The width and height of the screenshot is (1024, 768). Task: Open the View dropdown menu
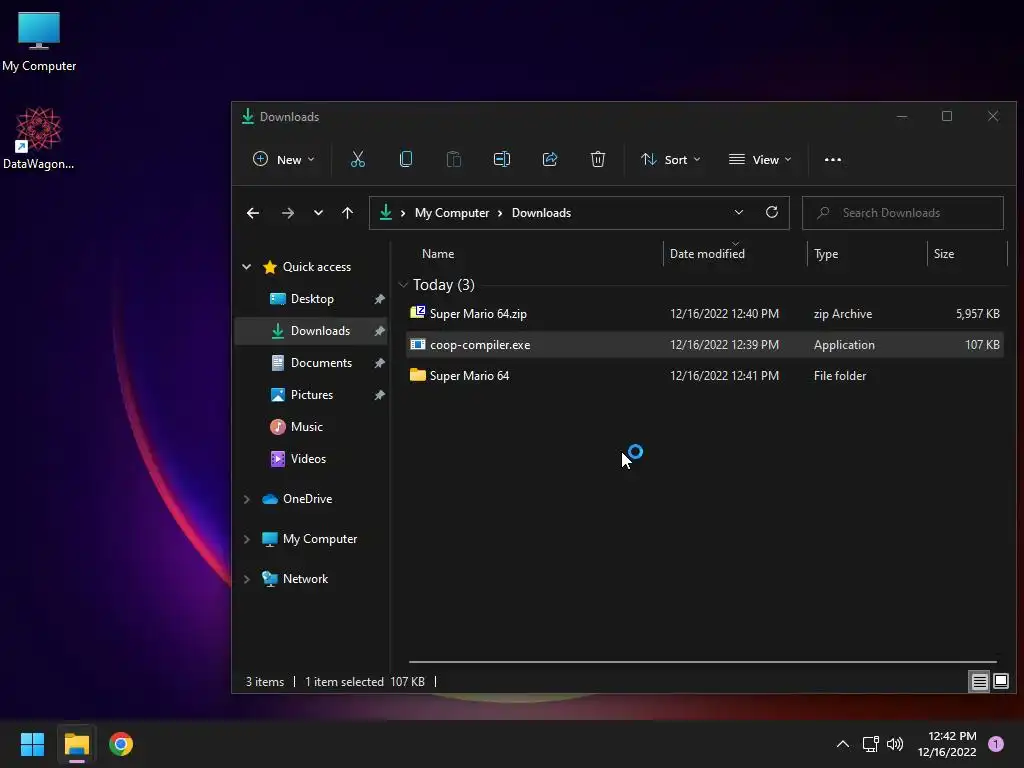tap(760, 159)
